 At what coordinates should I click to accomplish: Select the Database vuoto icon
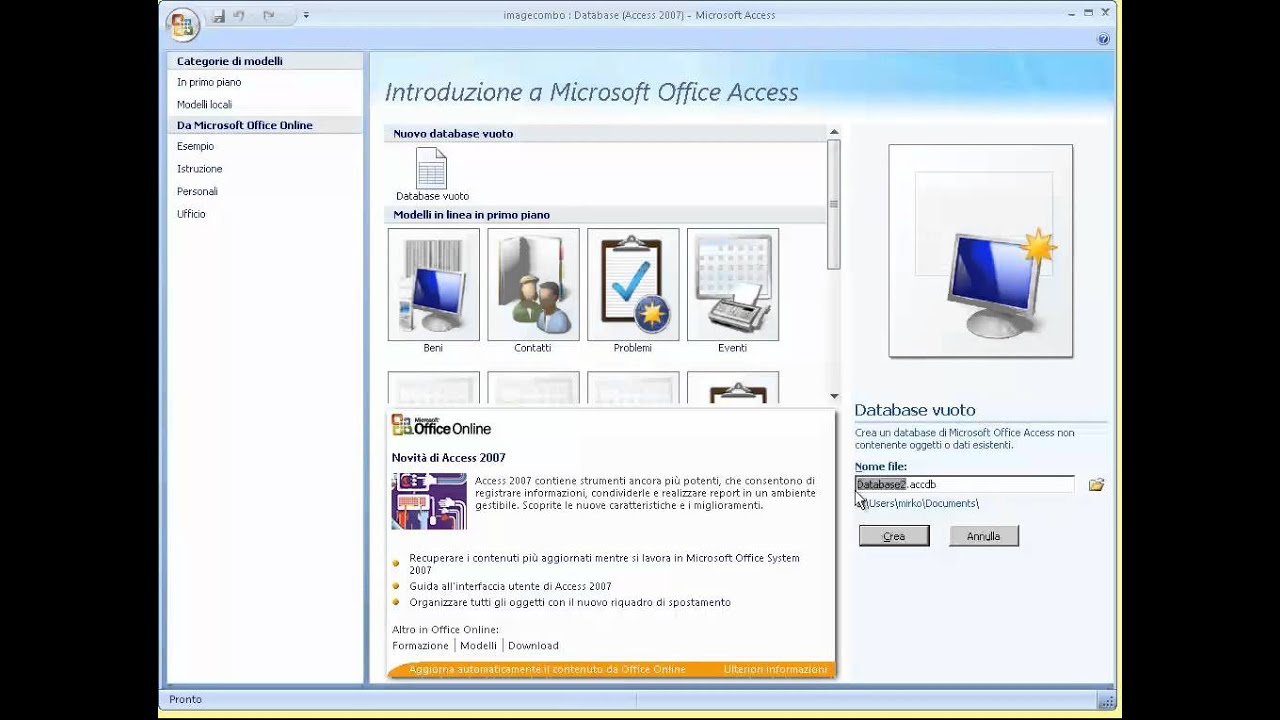click(432, 174)
